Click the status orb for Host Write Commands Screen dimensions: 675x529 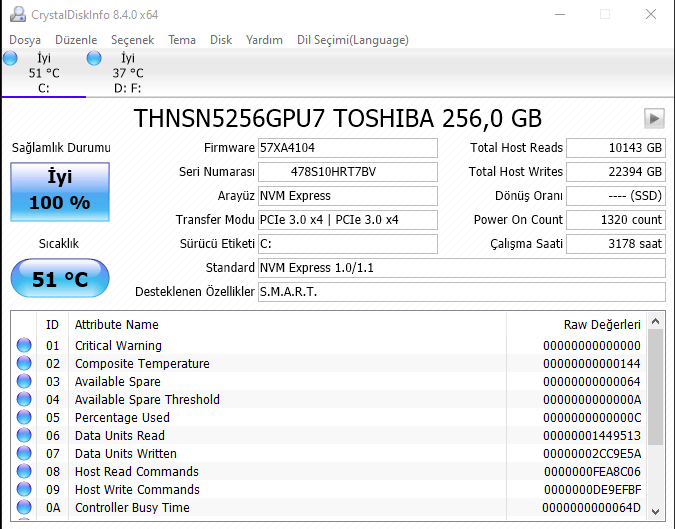(24, 489)
